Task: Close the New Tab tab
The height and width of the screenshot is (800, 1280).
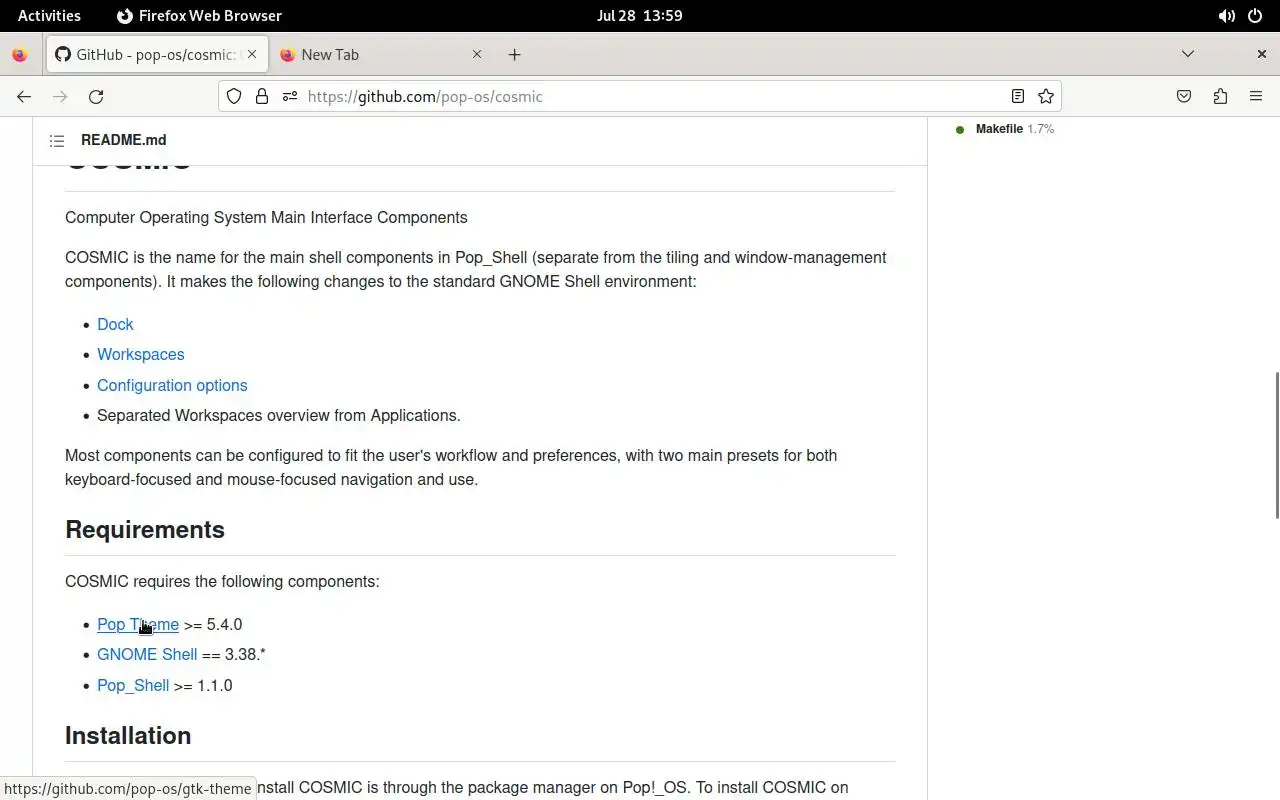Action: coord(477,55)
